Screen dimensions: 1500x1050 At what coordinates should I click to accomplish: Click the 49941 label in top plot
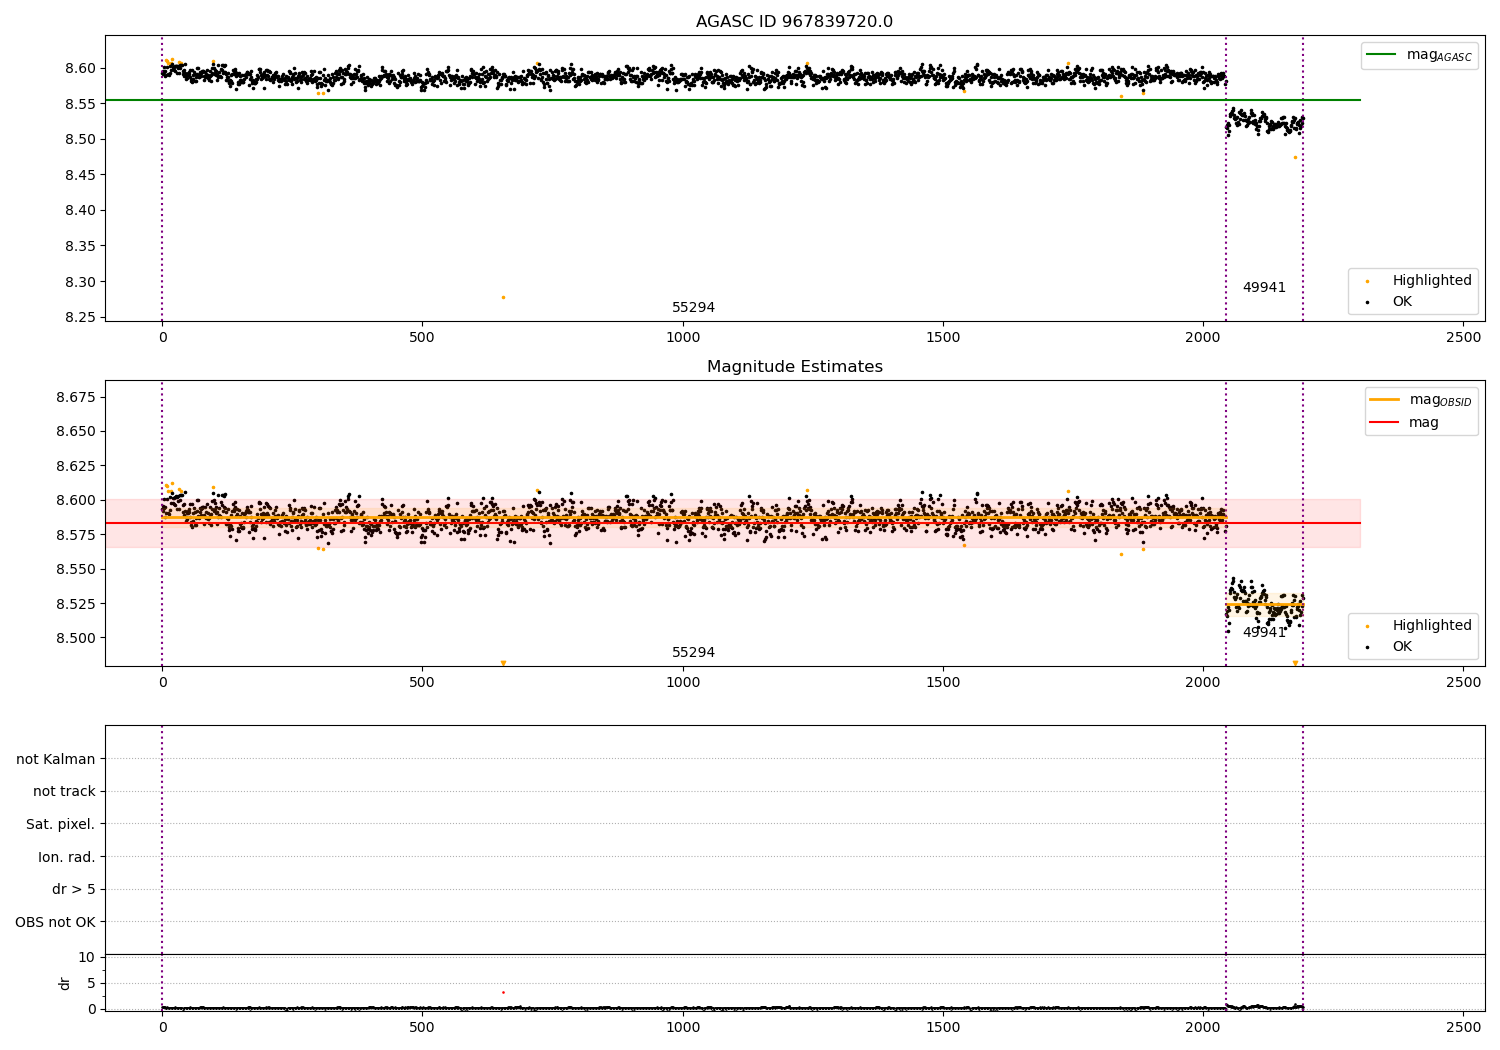point(1264,288)
